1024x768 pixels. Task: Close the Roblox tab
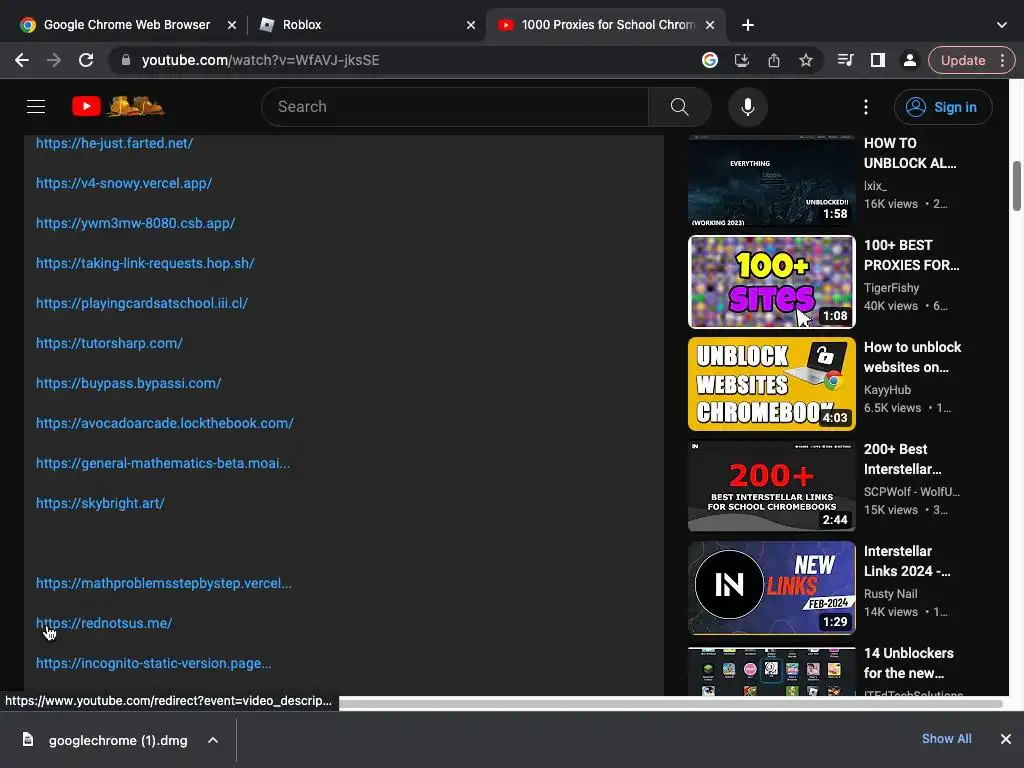pyautogui.click(x=471, y=25)
